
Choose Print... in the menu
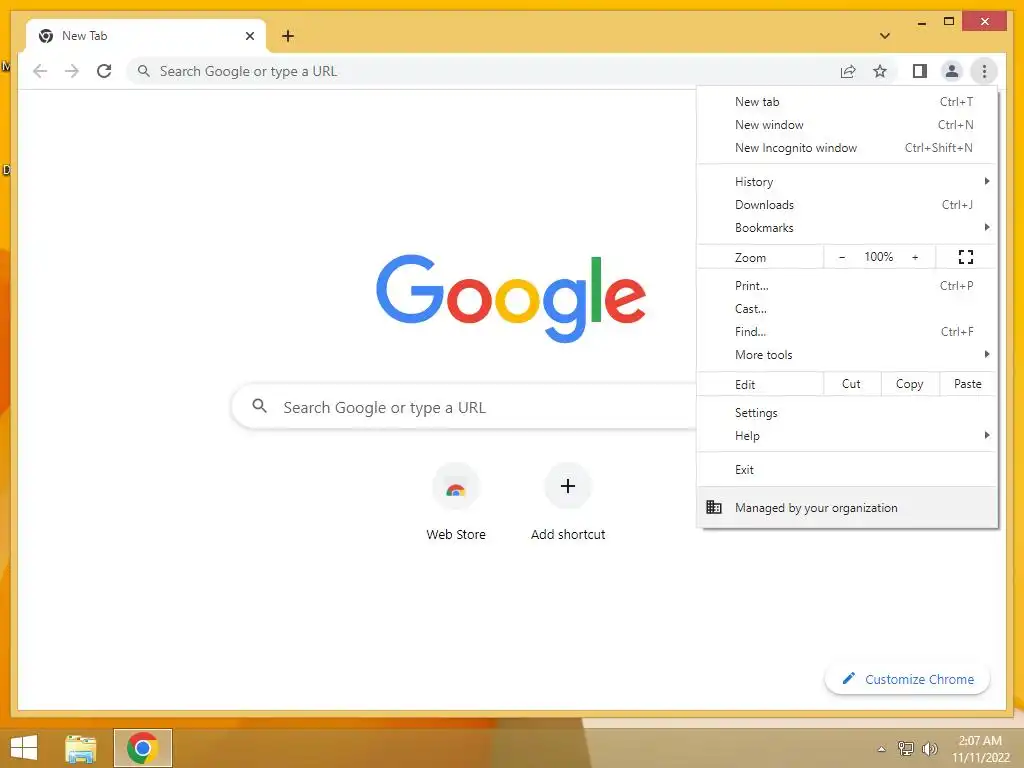click(847, 285)
